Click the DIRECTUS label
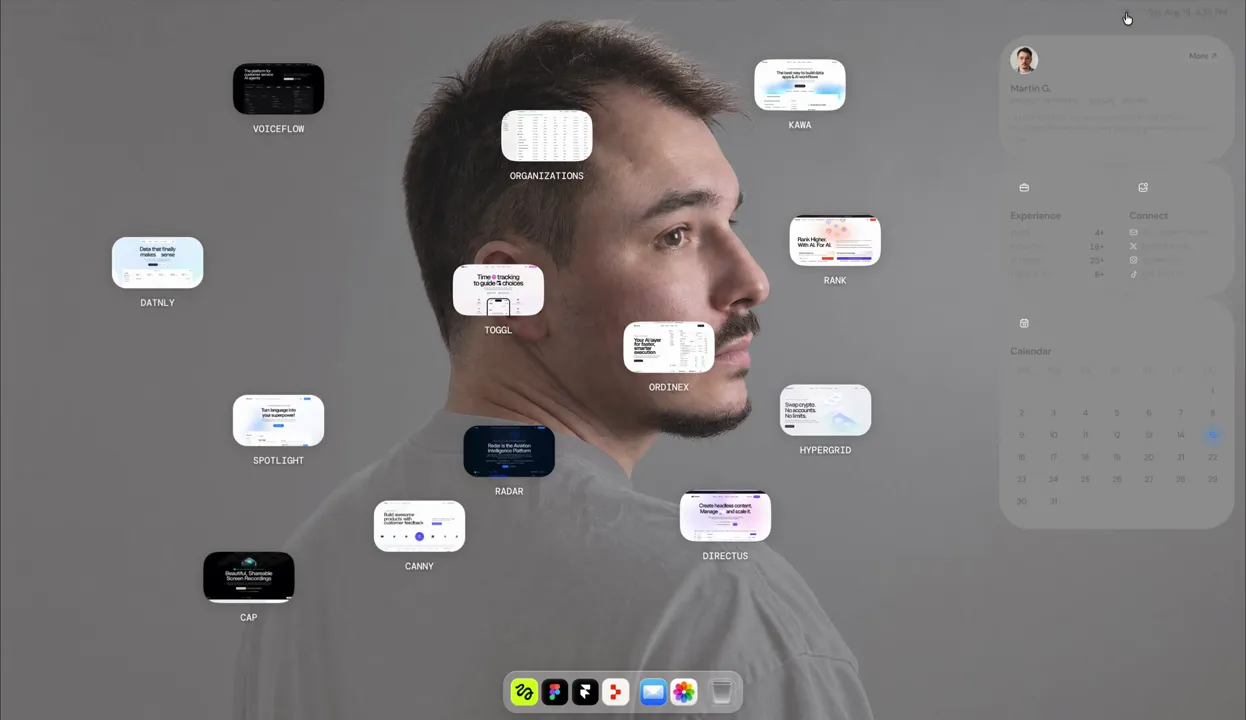This screenshot has height=720, width=1246. (x=725, y=556)
